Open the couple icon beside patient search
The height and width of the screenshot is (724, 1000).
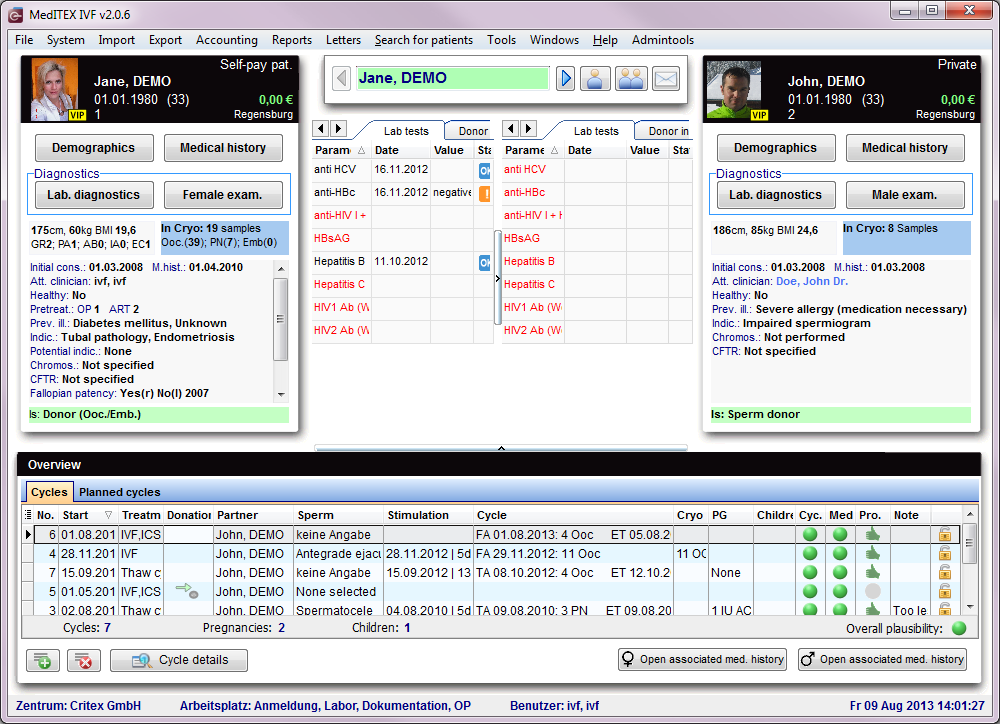[x=631, y=78]
